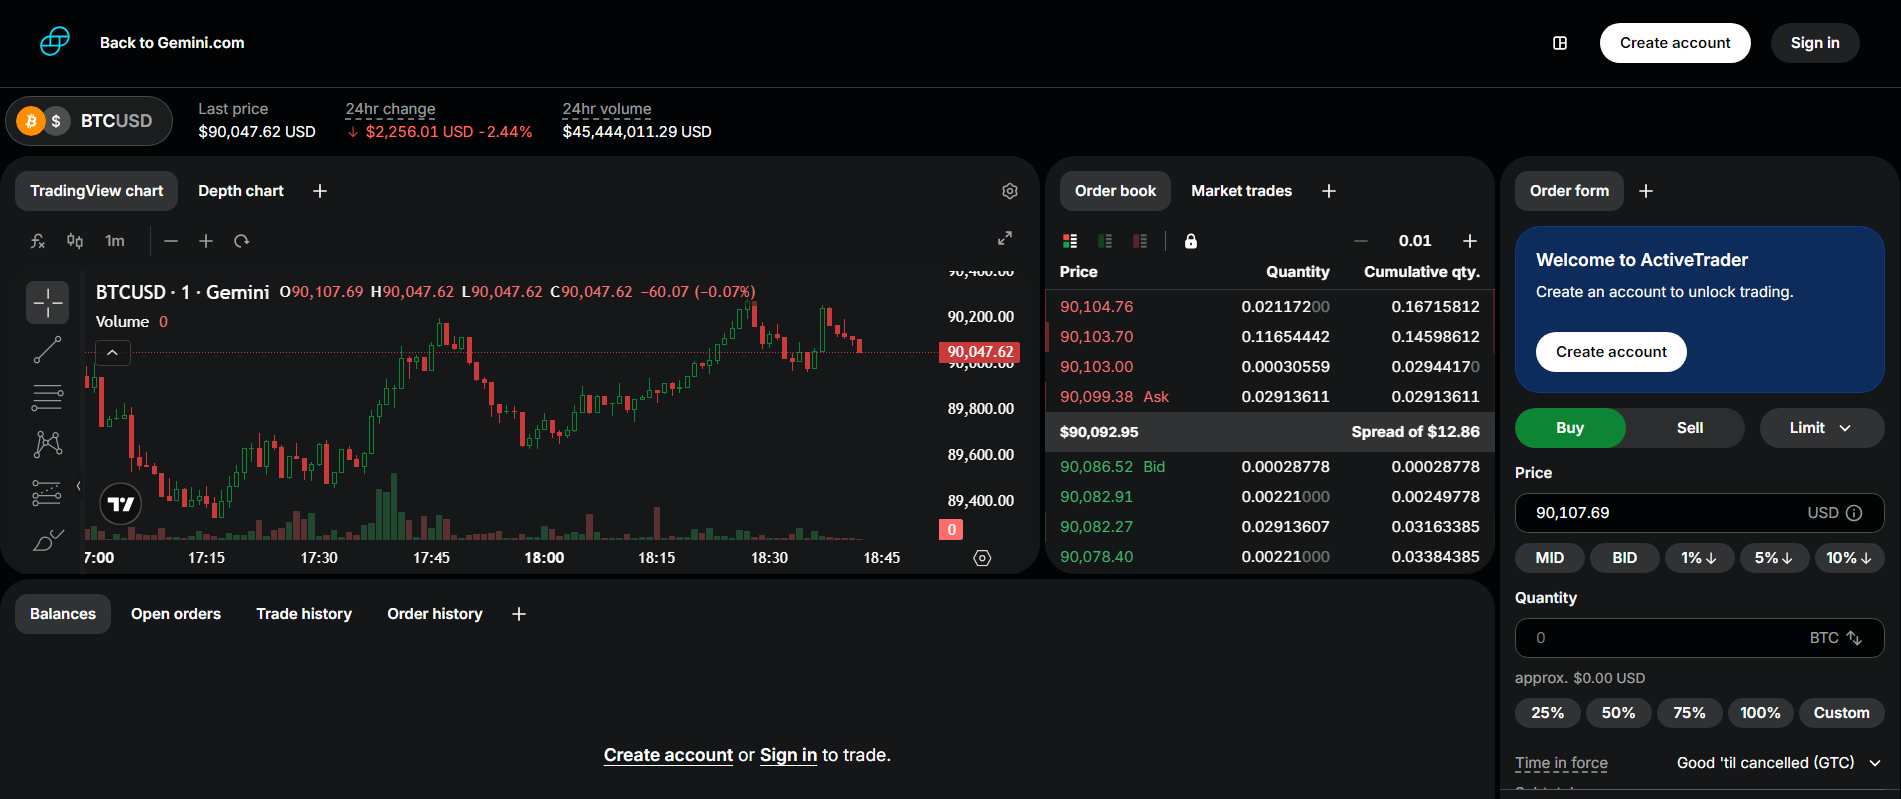Show asks-only order book view
1901x799 pixels.
pos(1140,241)
